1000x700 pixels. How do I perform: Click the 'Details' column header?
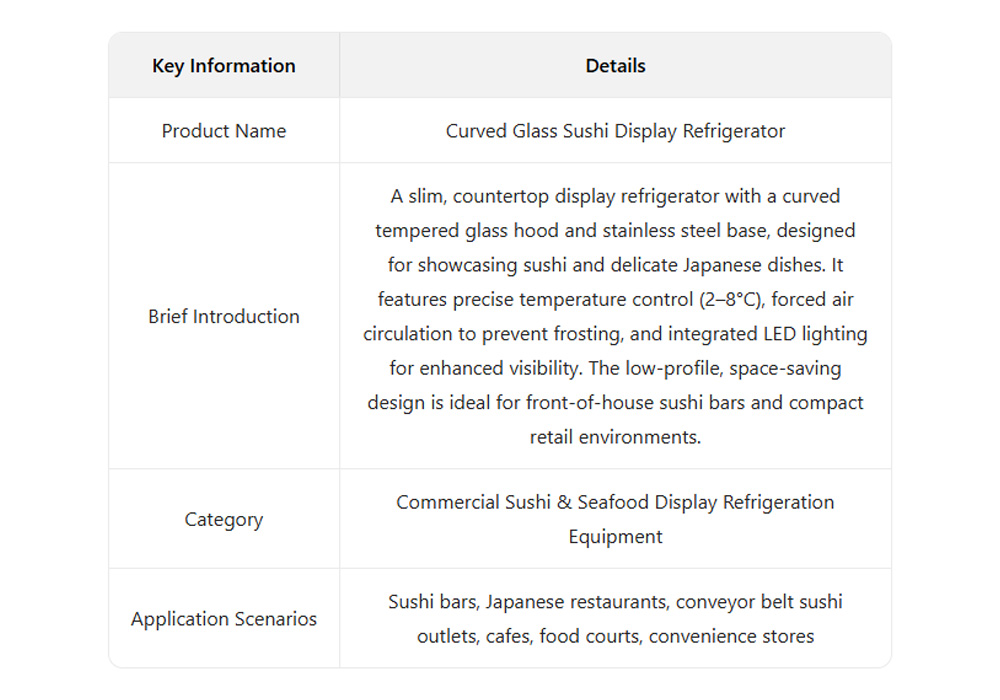click(615, 66)
